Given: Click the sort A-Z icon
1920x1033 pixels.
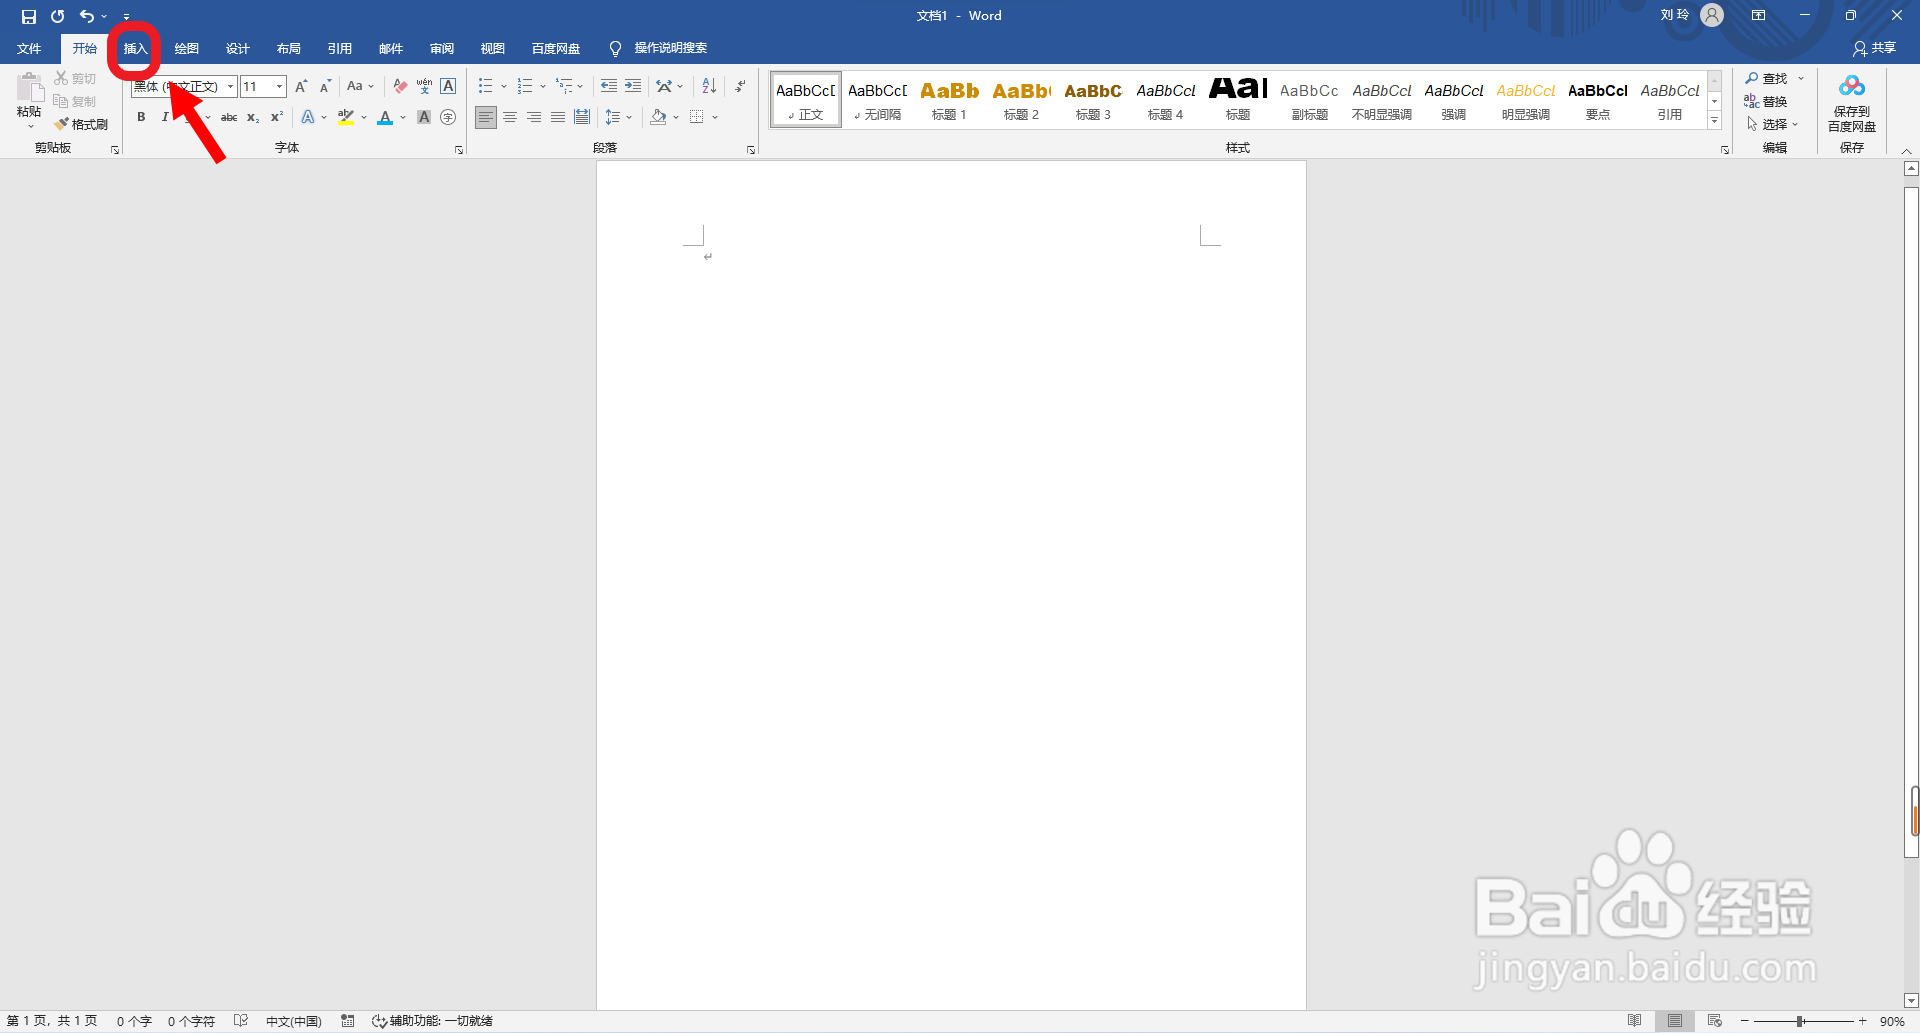Looking at the screenshot, I should coord(709,86).
